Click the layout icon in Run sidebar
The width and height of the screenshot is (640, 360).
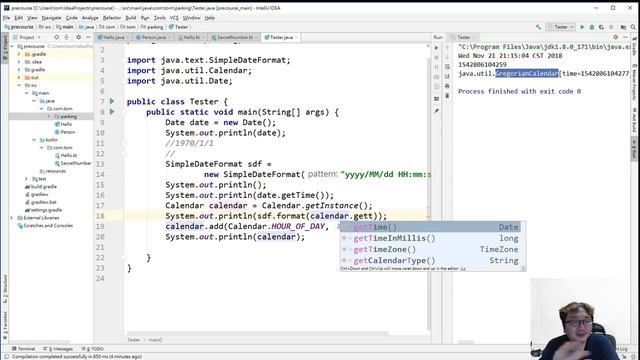tap(436, 99)
